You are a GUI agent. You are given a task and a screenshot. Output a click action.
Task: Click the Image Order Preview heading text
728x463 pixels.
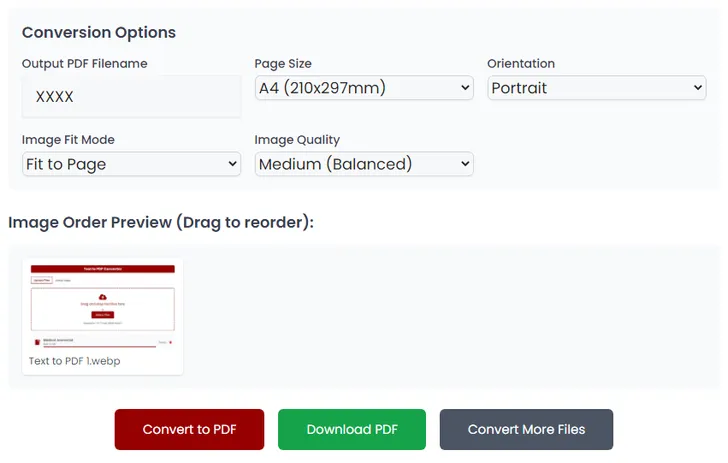point(161,222)
